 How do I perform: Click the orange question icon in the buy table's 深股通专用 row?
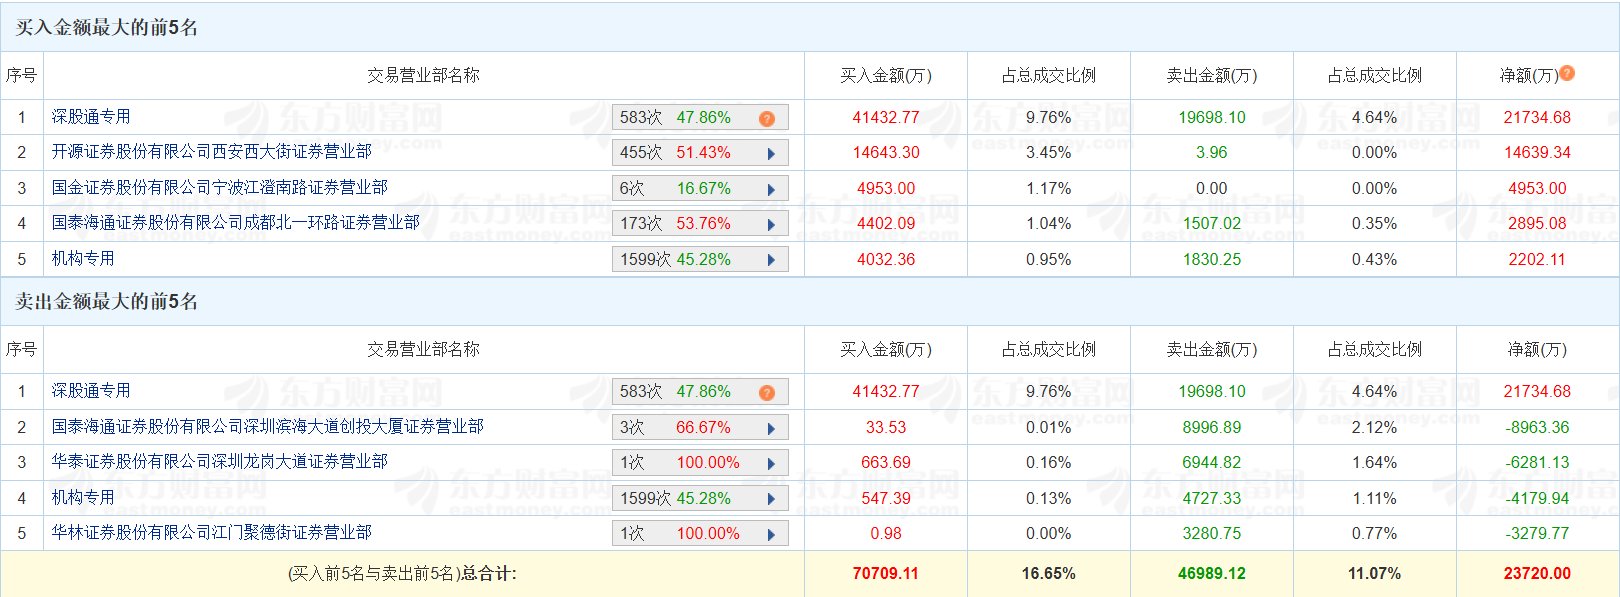click(x=767, y=119)
